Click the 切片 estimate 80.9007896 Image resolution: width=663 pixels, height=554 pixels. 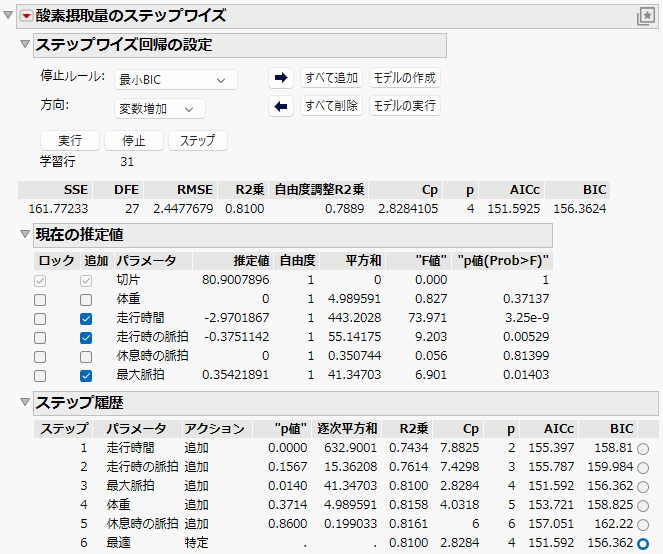[x=236, y=280]
